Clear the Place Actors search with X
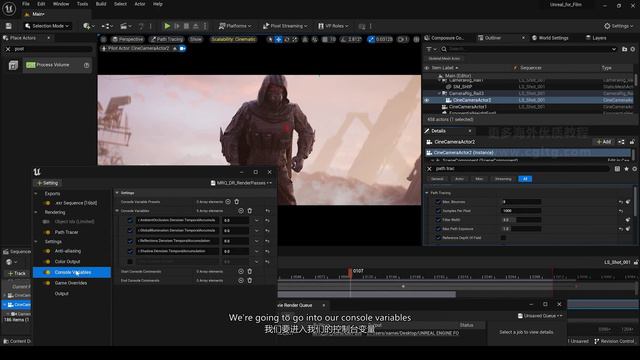 click(8, 49)
